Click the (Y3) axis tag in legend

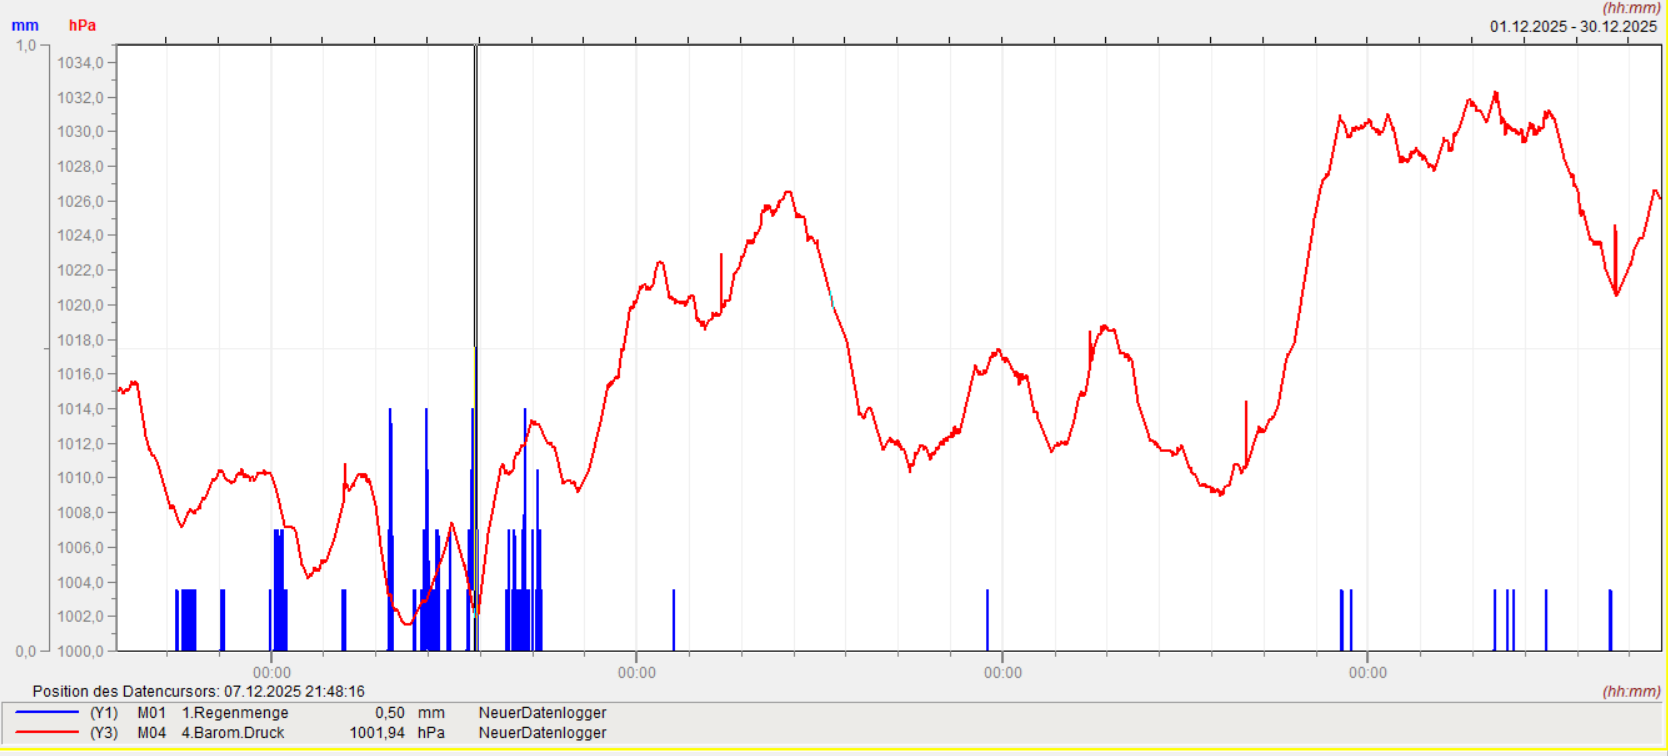pos(104,733)
